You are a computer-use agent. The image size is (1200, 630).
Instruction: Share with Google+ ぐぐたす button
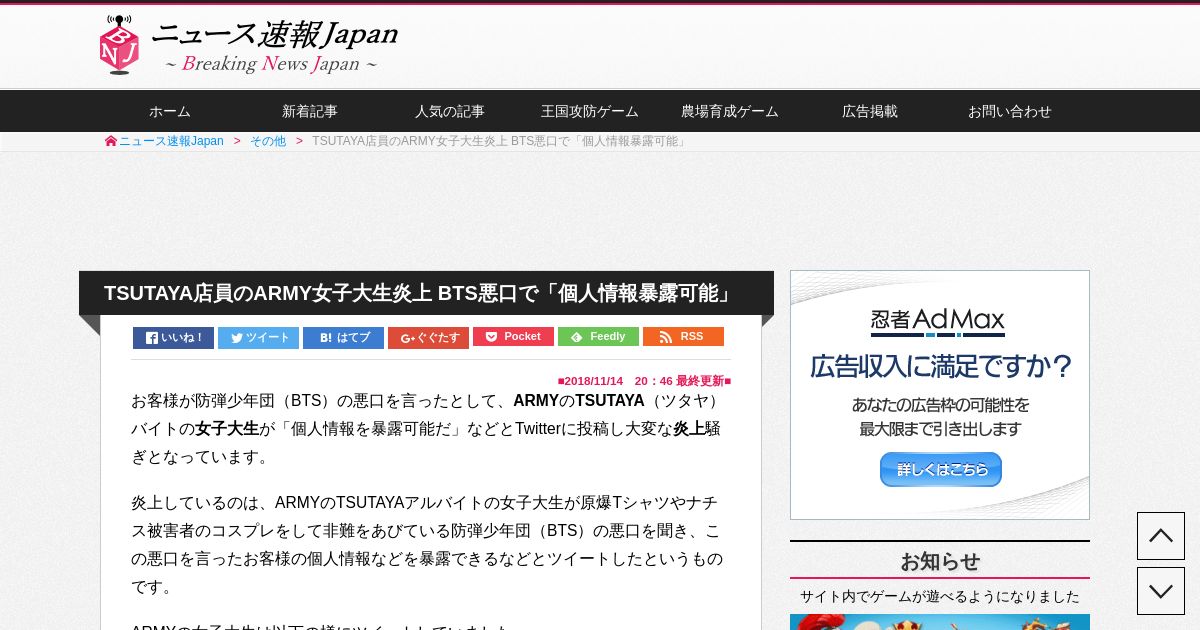point(428,337)
